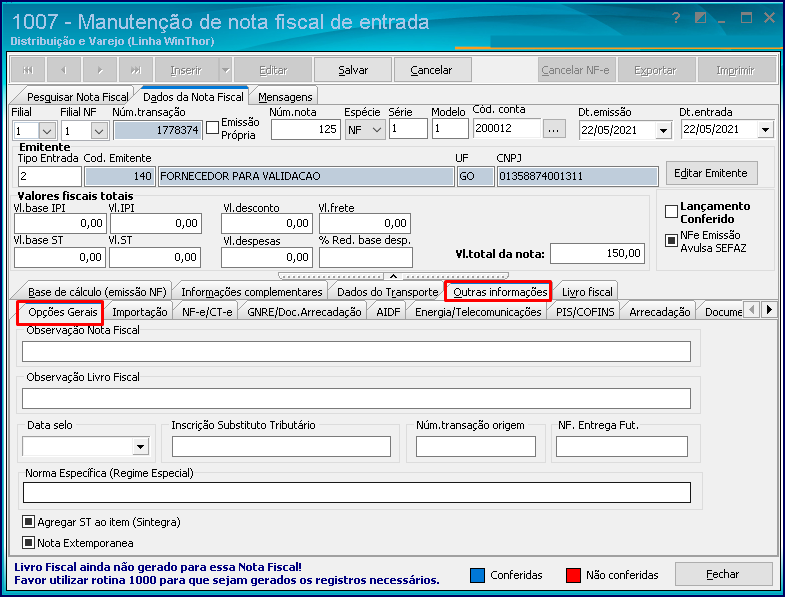Screen dimensions: 785x597
Task: Toggle Agregar ST ao item (Sintegra)
Action: (x=28, y=522)
